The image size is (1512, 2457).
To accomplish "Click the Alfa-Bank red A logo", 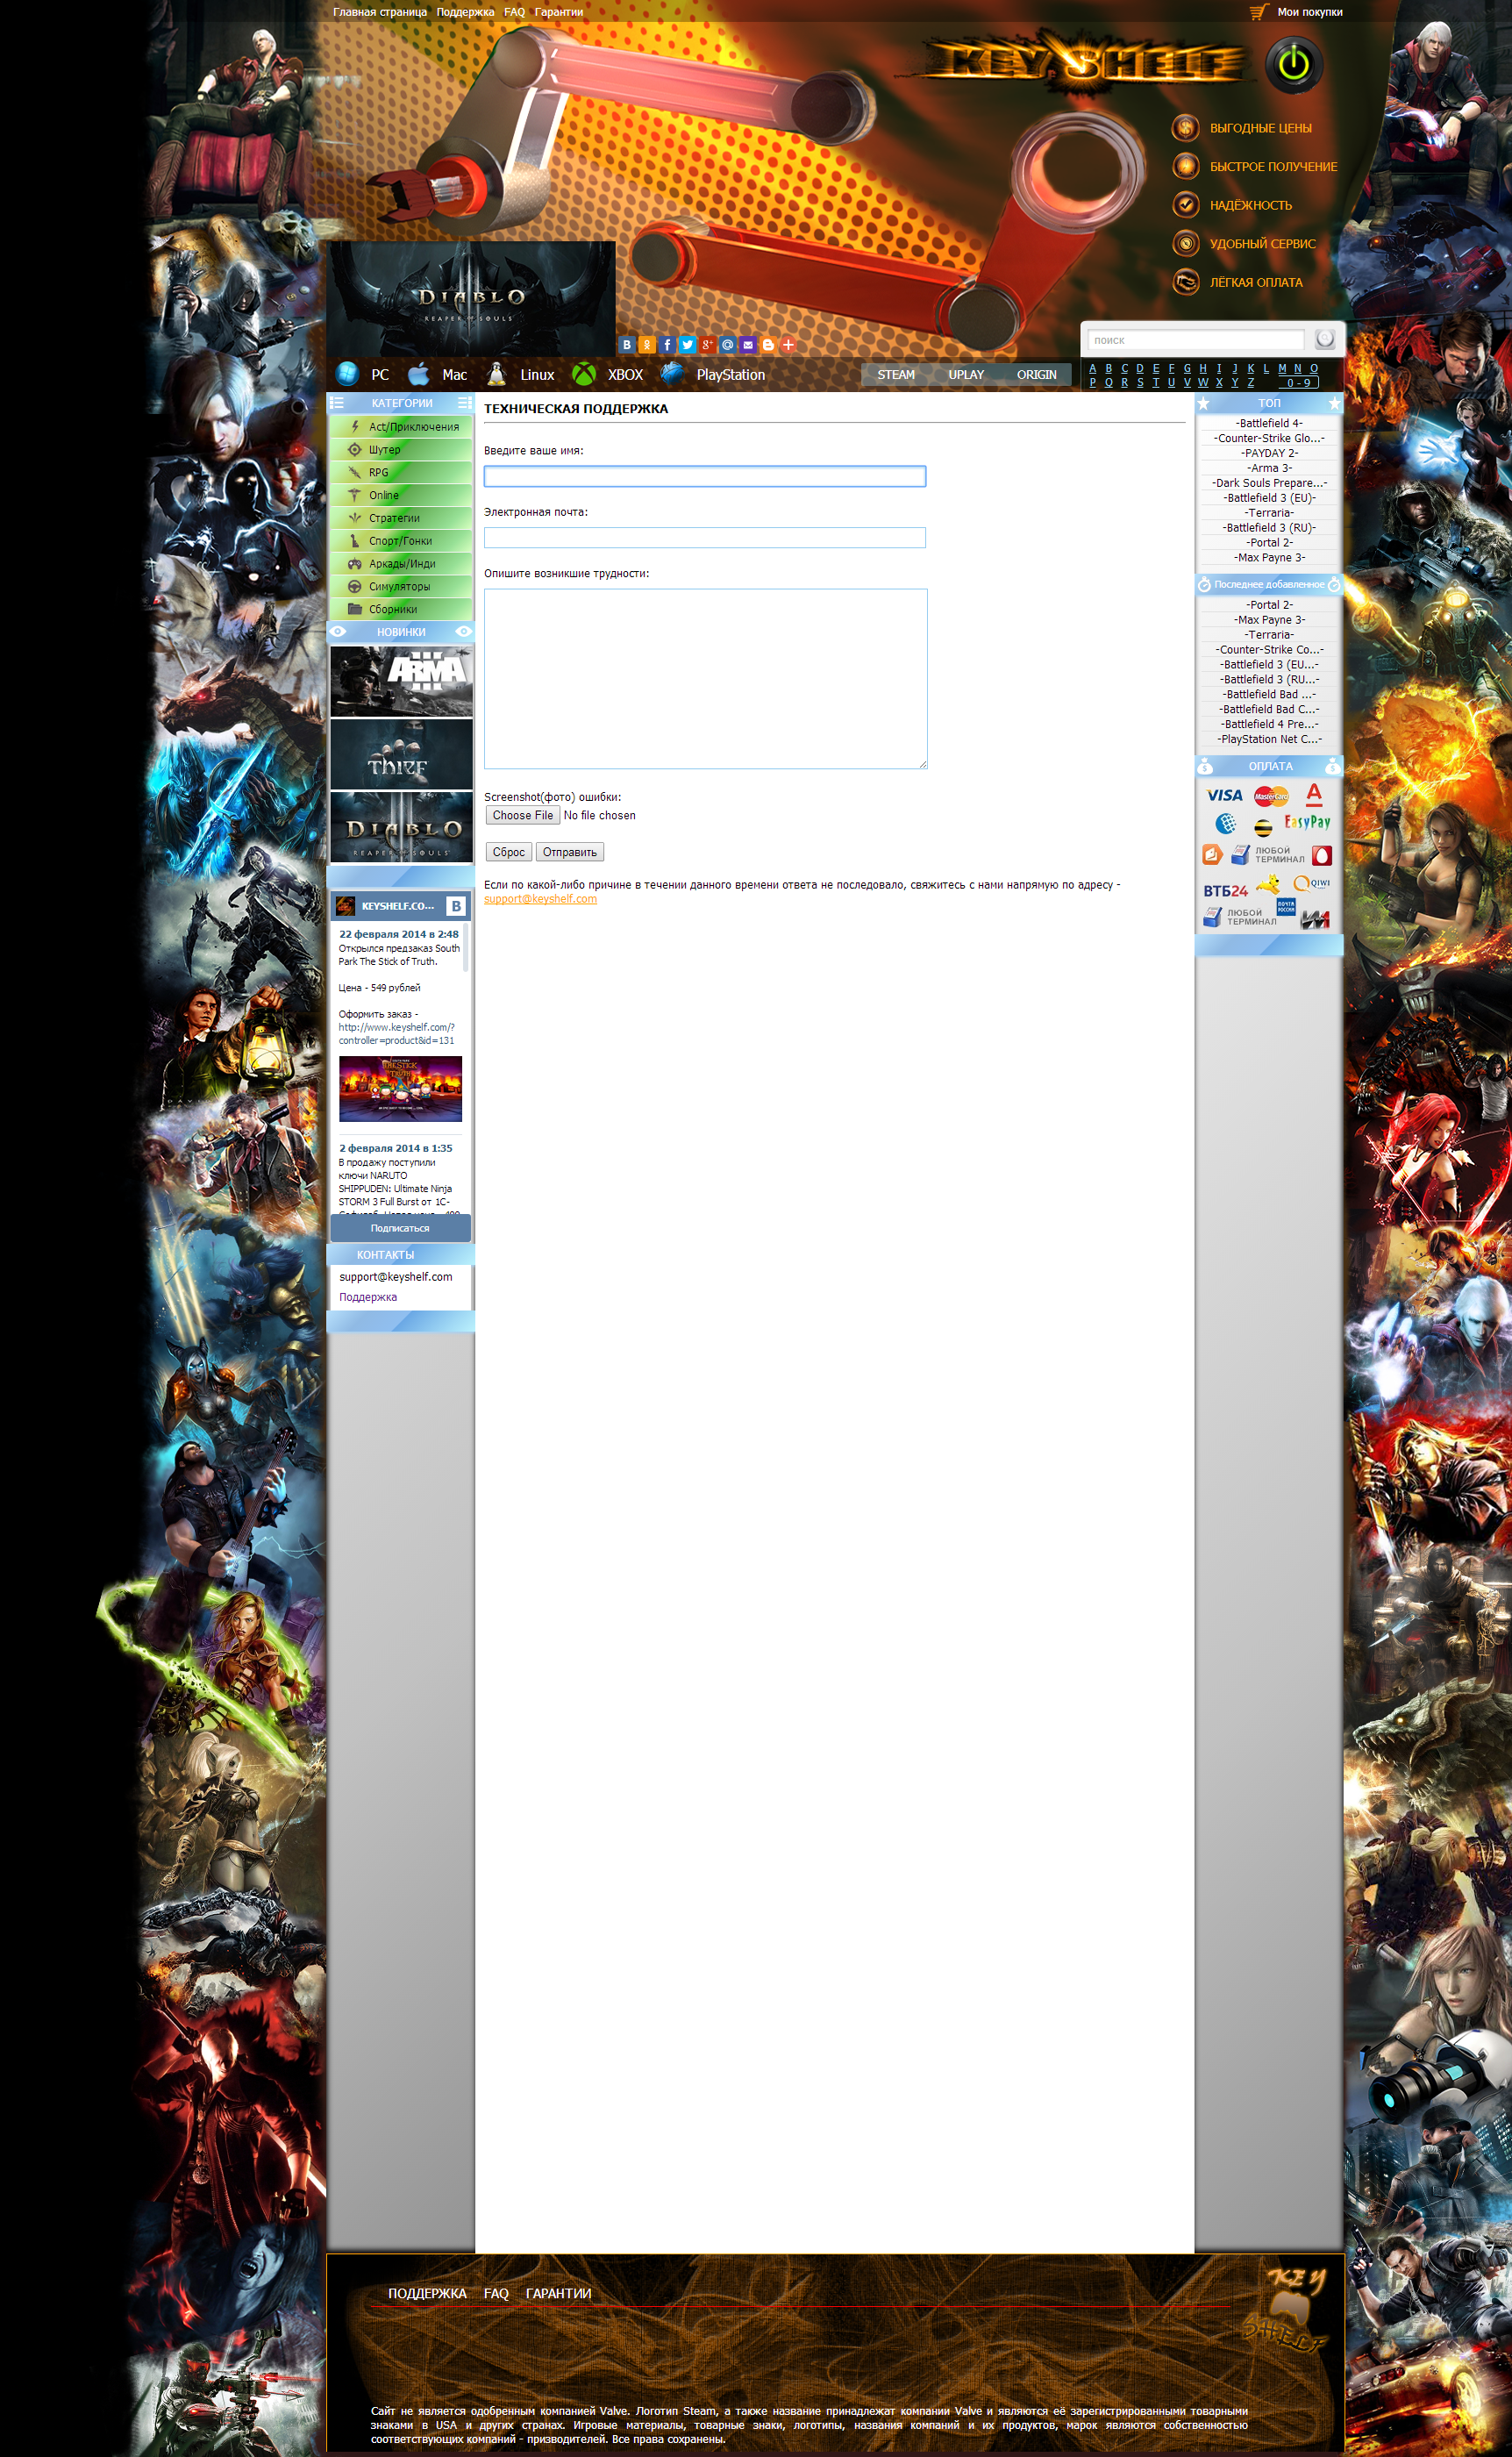I will click(1314, 794).
